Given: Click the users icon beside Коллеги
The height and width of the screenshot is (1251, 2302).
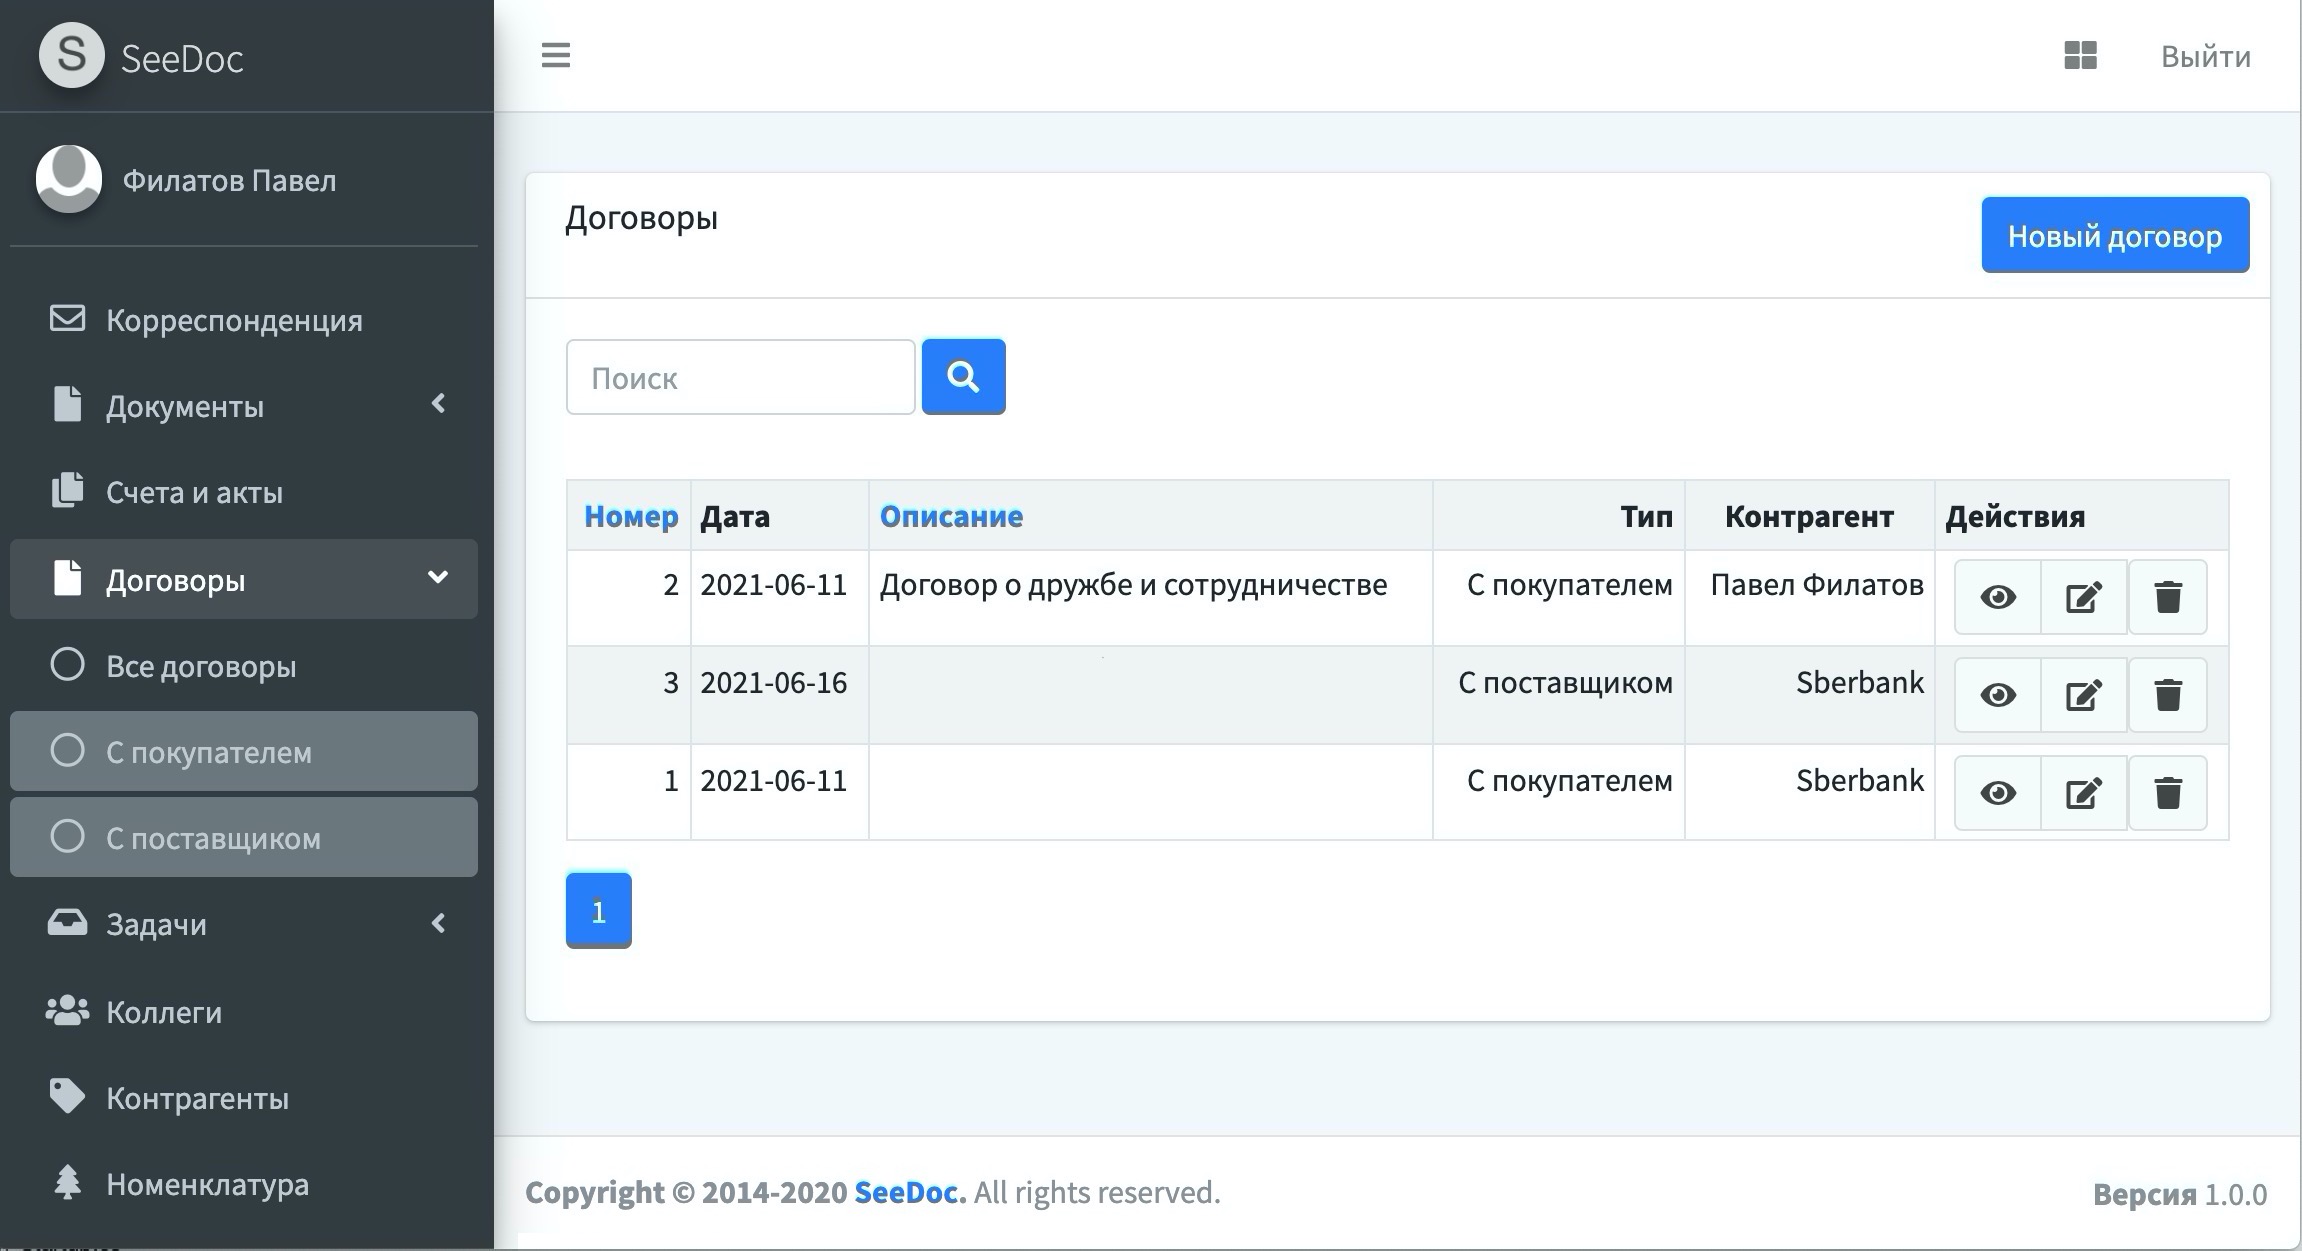Looking at the screenshot, I should pos(67,1011).
